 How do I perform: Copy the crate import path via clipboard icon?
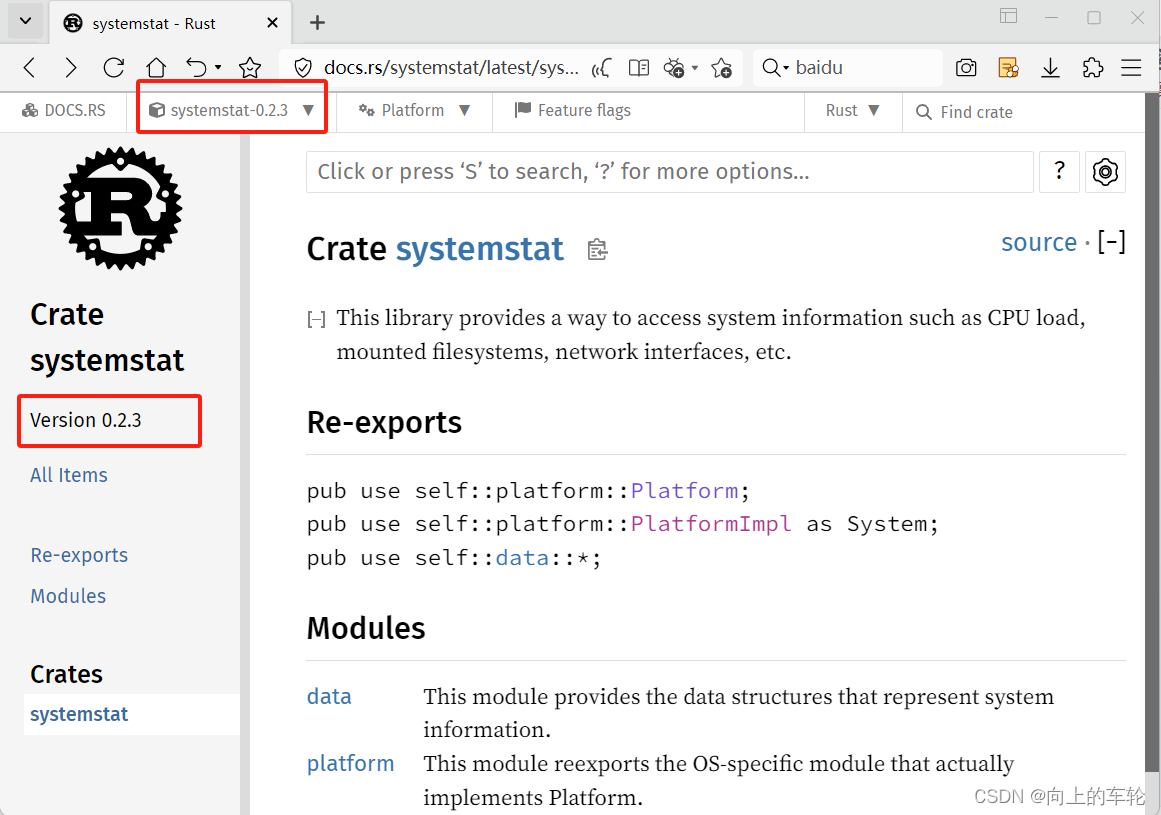coord(597,249)
